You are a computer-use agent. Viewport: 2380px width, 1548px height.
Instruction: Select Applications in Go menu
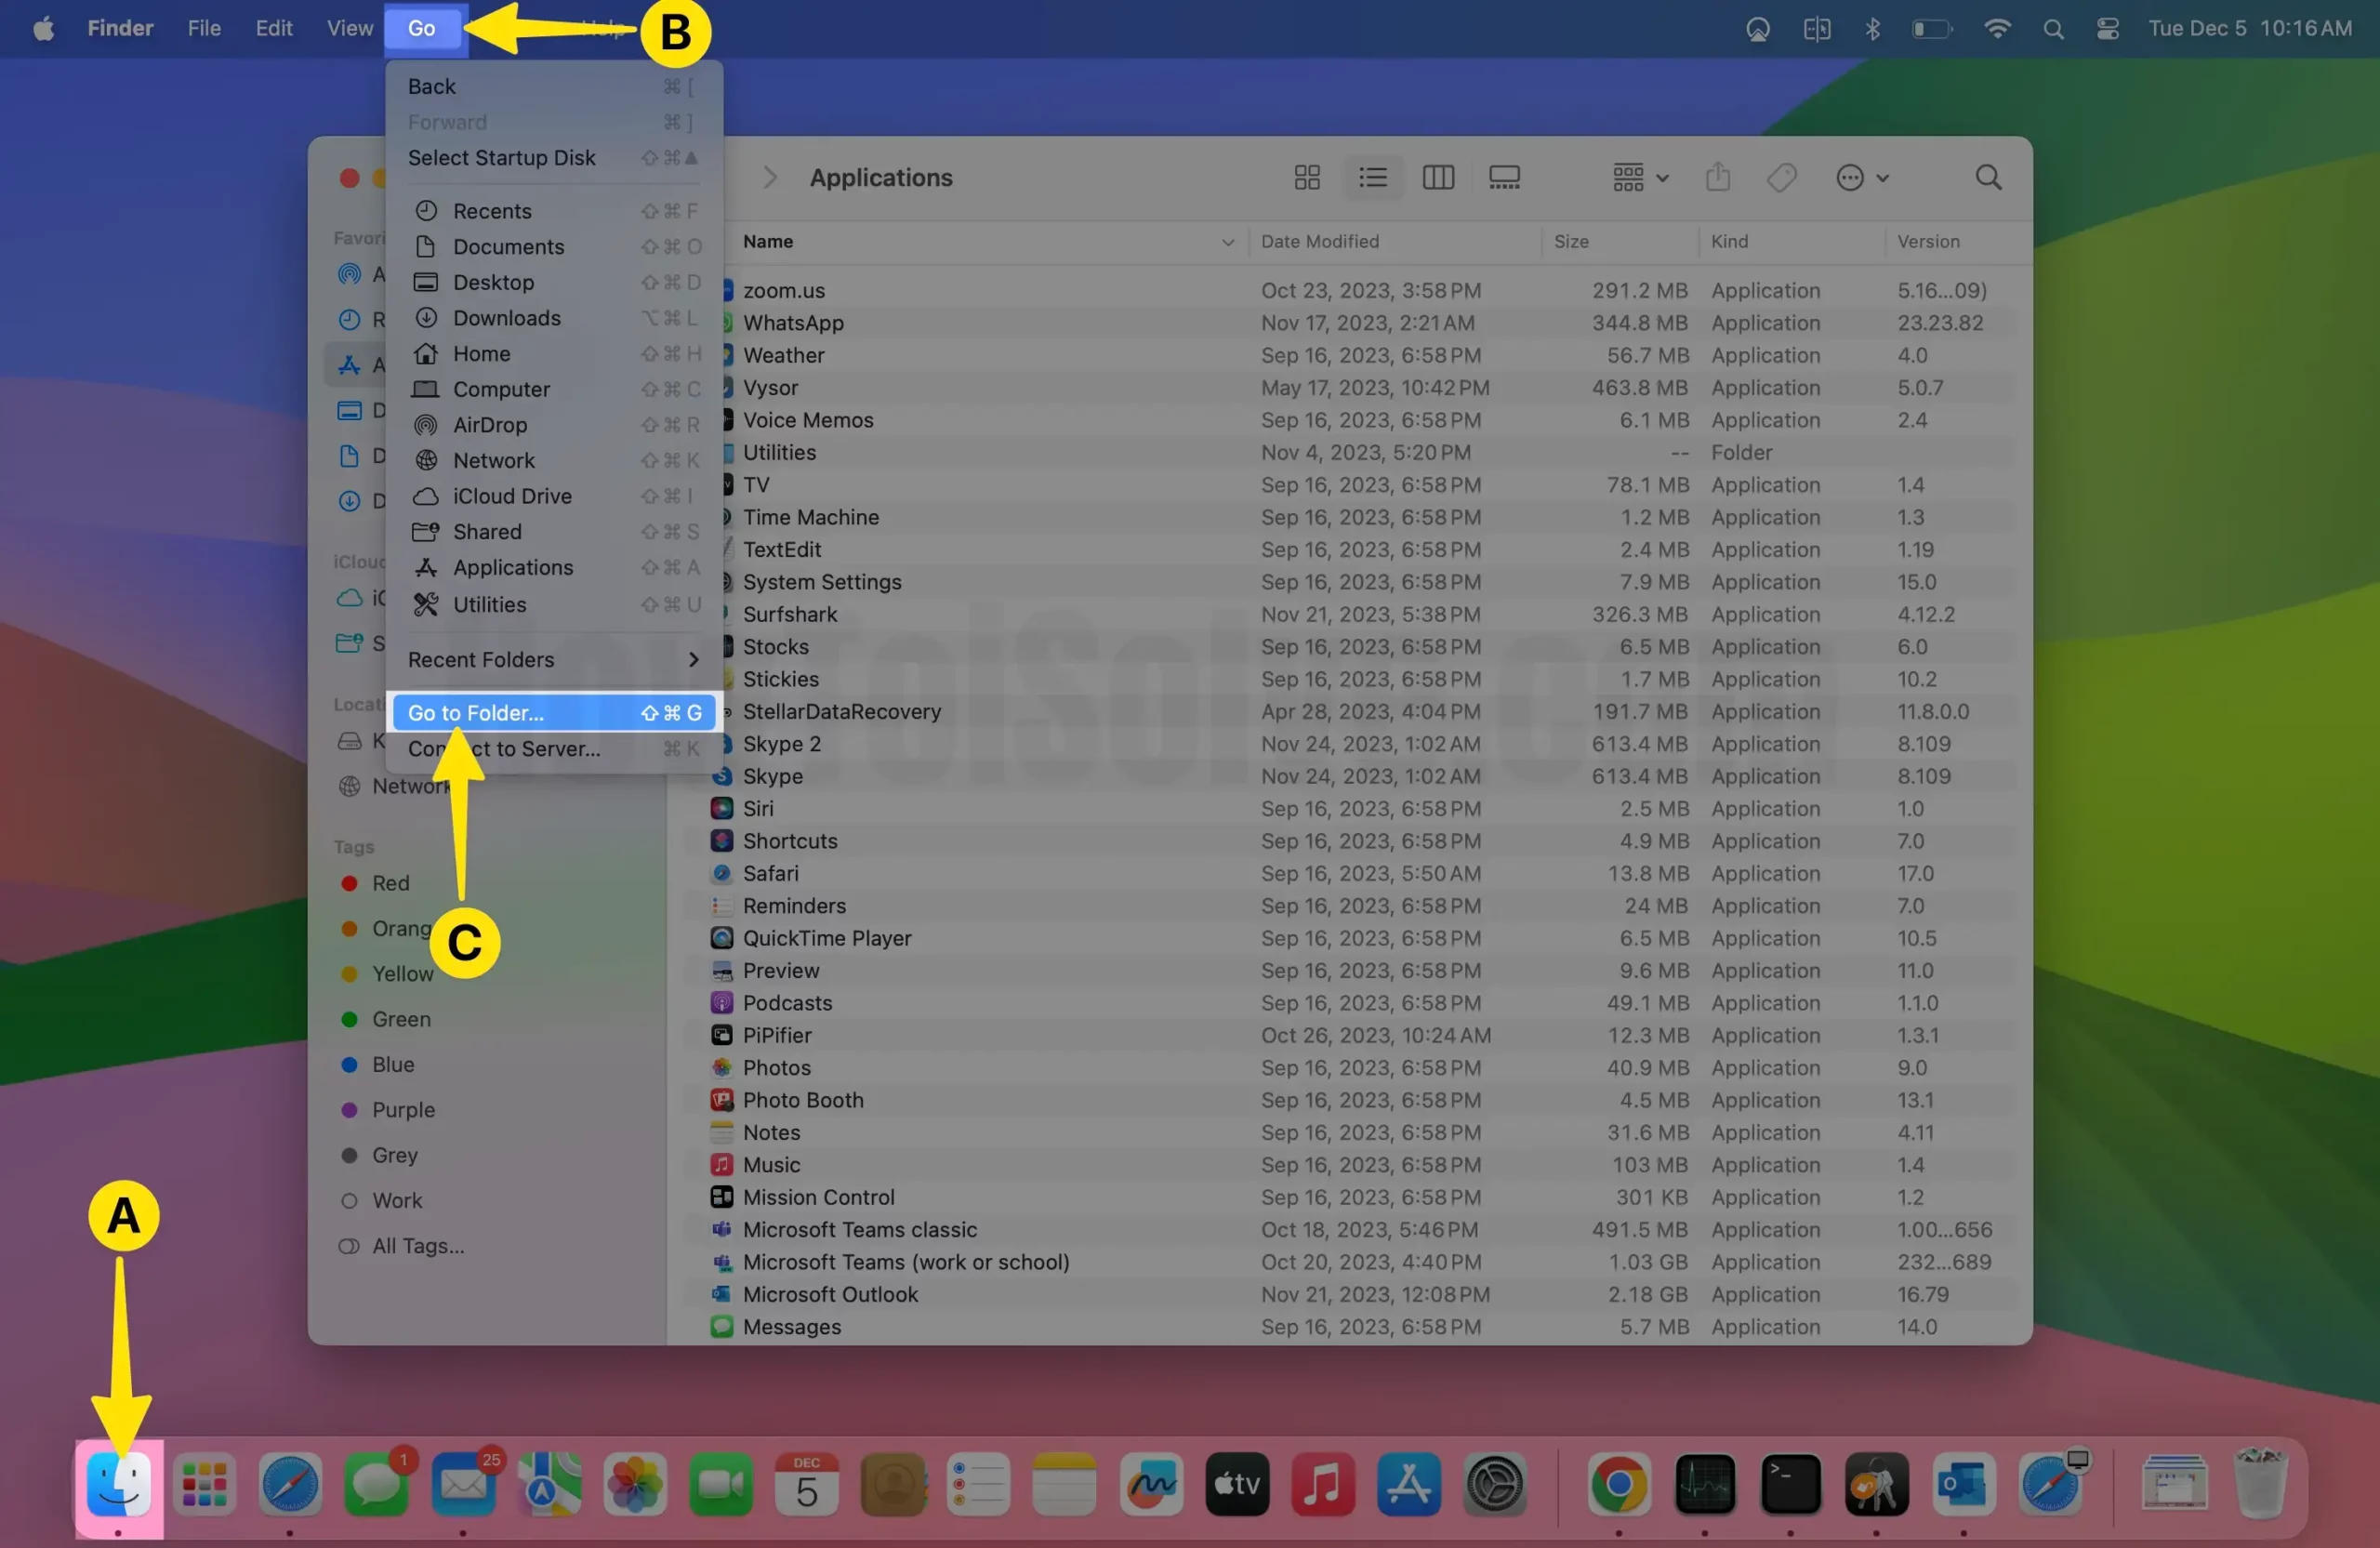(553, 568)
